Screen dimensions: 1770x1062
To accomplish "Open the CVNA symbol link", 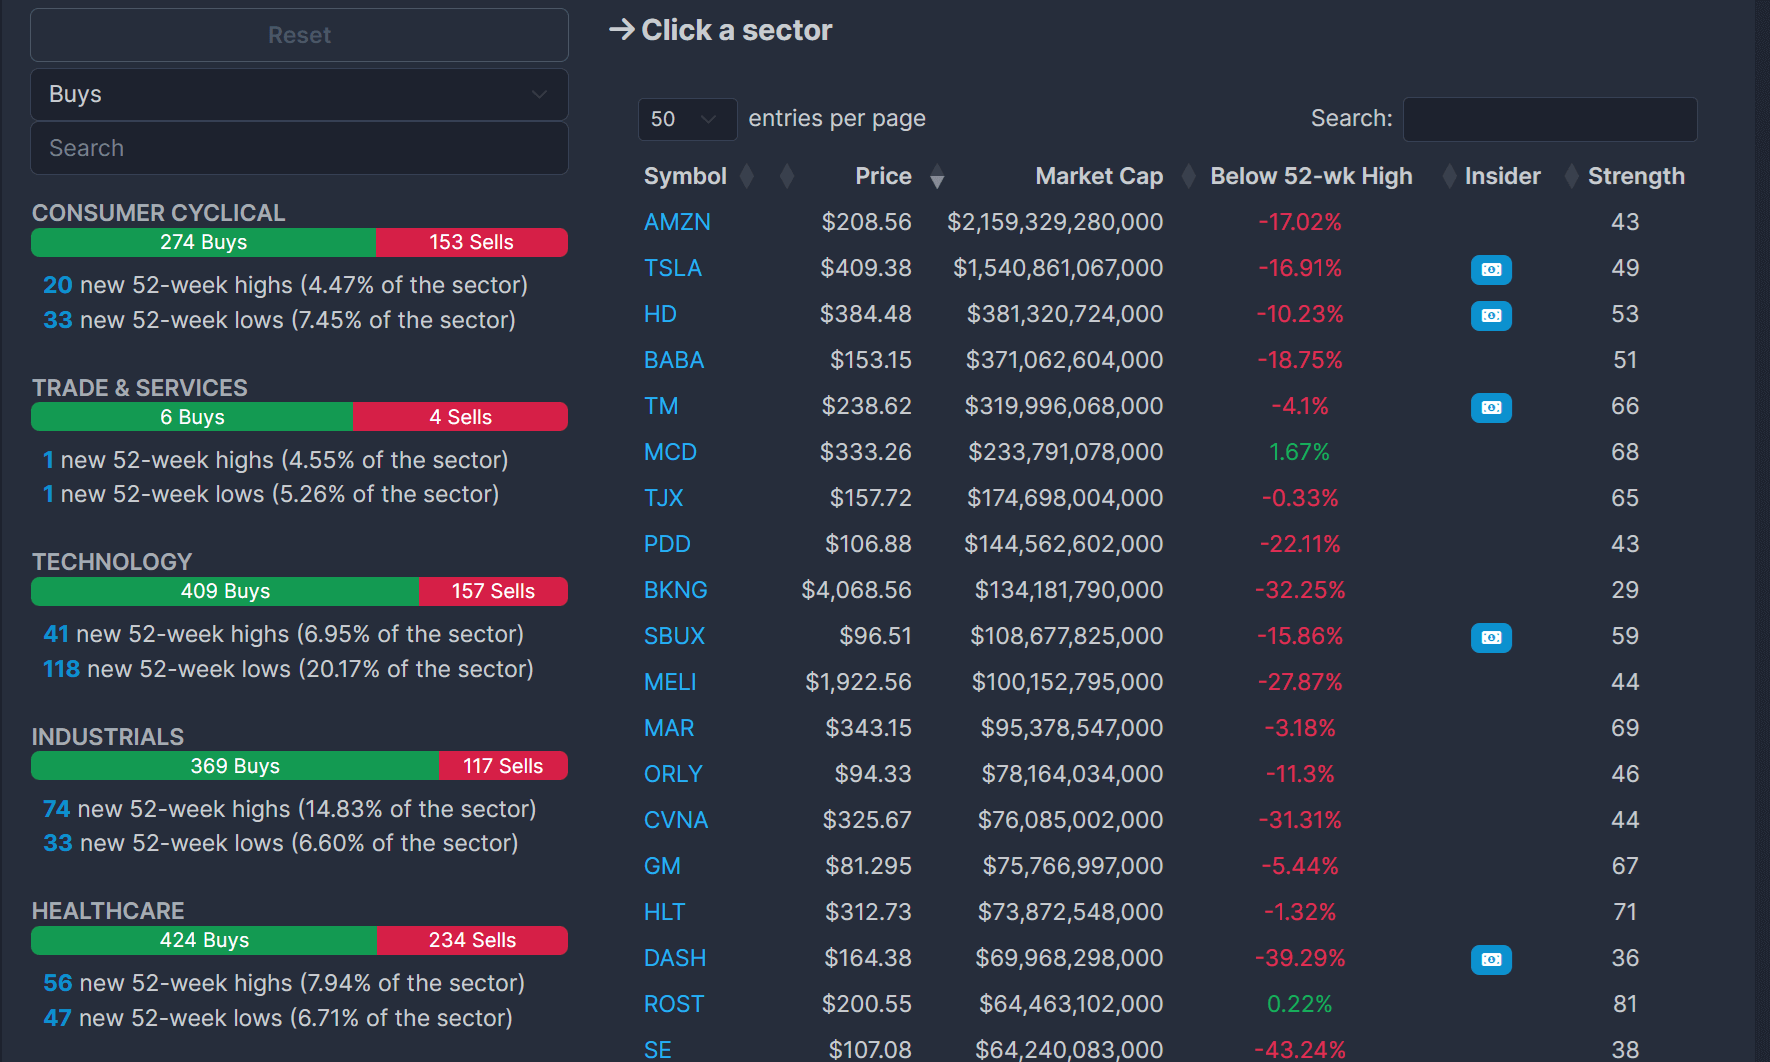I will click(x=676, y=820).
